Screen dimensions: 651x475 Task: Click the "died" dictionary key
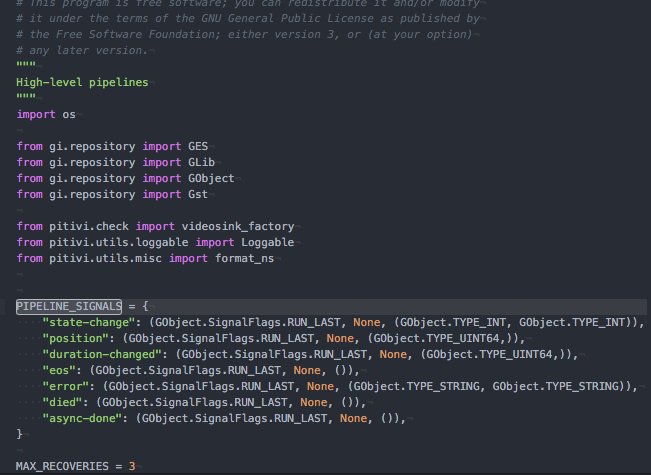(62, 402)
